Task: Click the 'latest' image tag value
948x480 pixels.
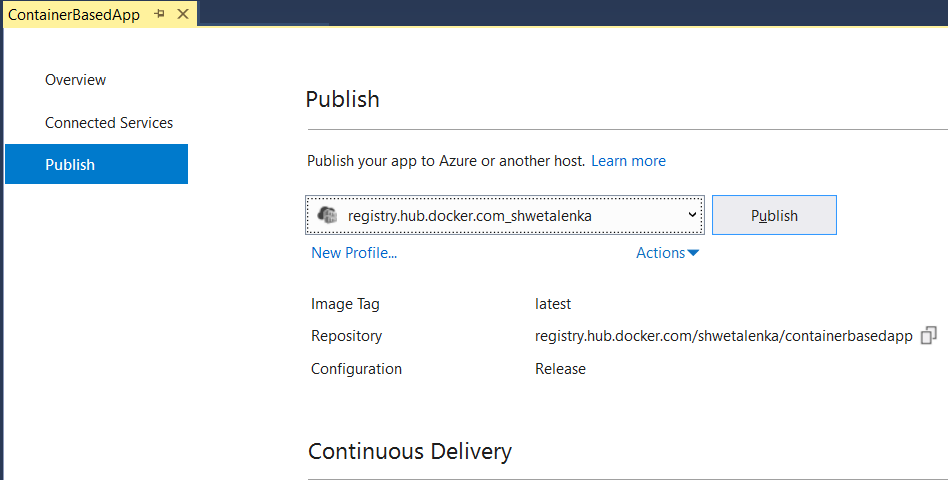Action: point(553,304)
